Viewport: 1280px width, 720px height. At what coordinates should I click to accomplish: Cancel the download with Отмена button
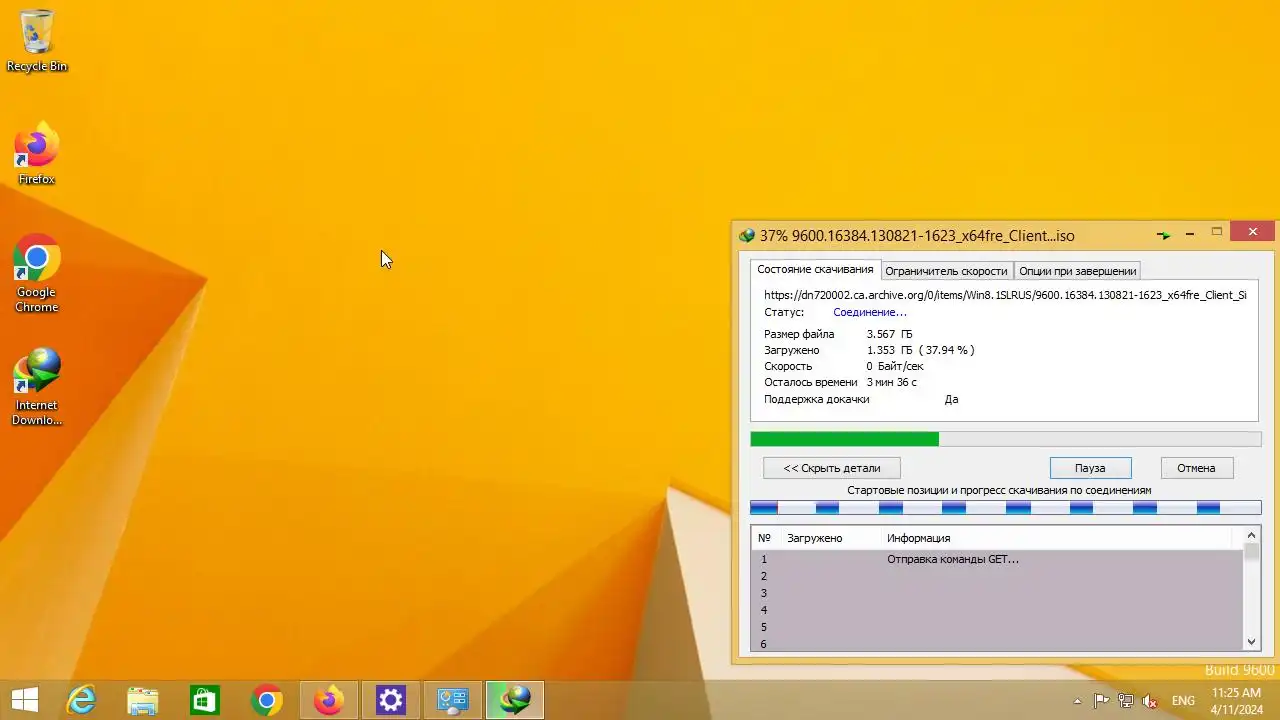[1196, 468]
